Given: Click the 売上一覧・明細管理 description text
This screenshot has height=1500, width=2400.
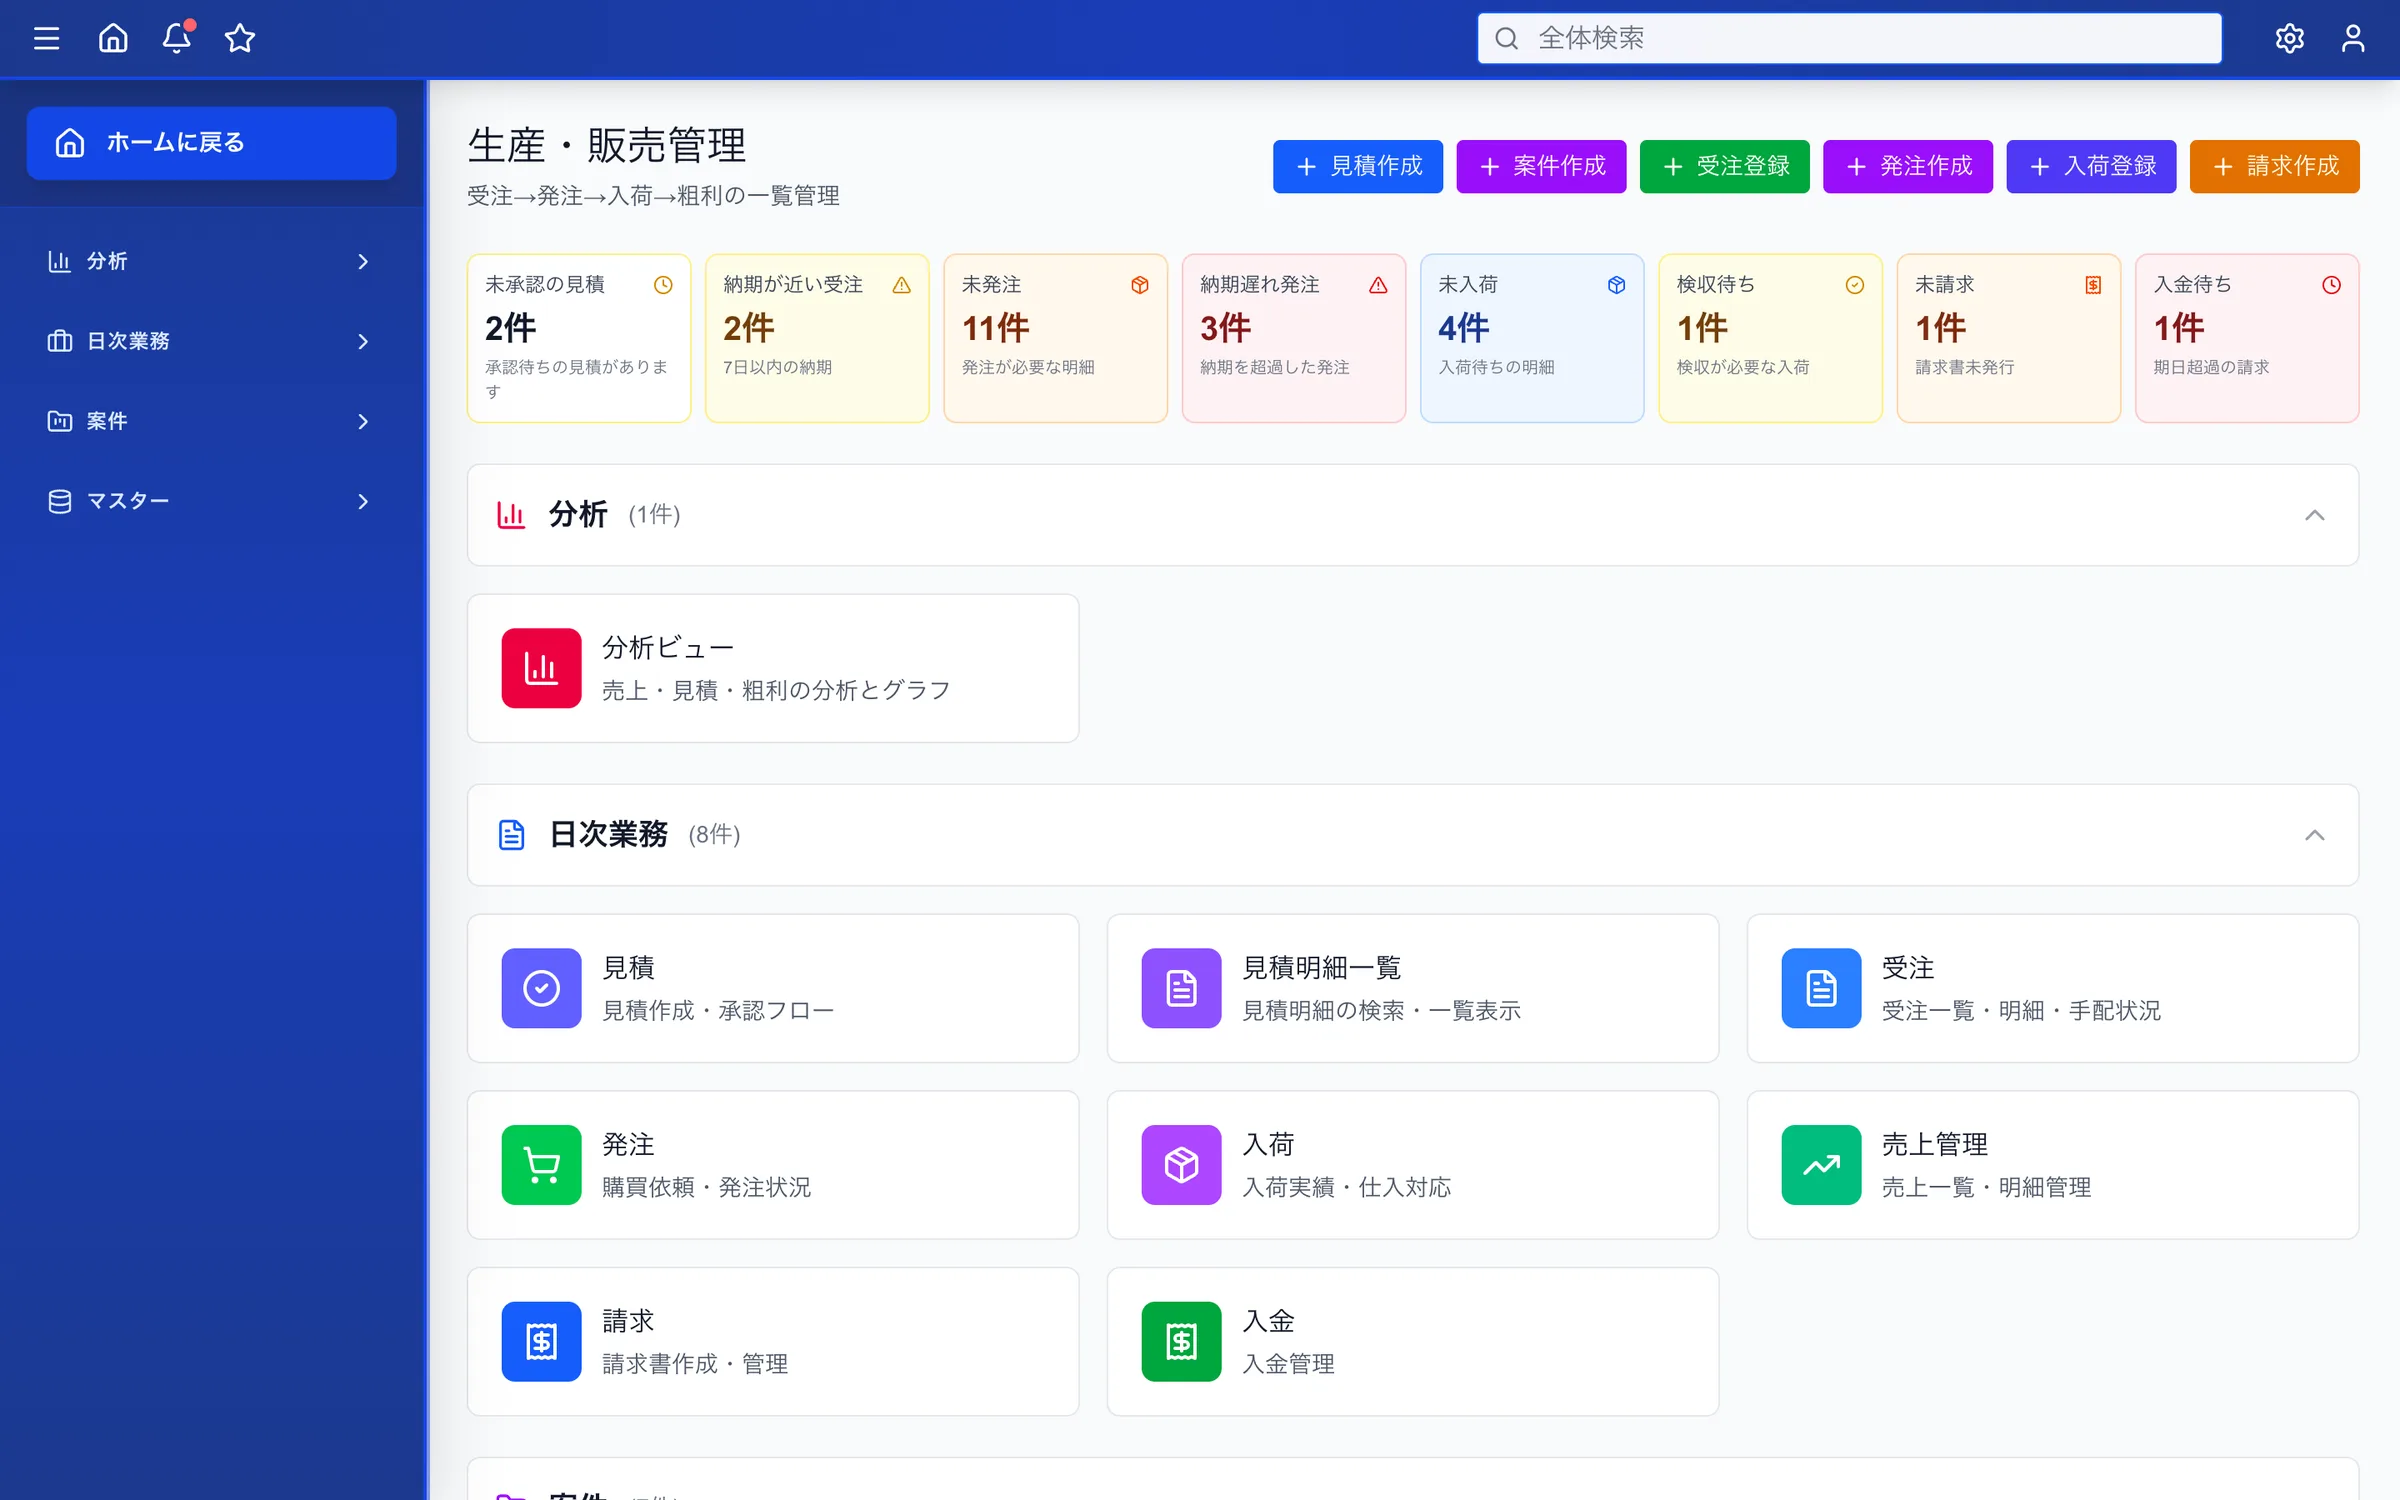Looking at the screenshot, I should (1986, 1187).
